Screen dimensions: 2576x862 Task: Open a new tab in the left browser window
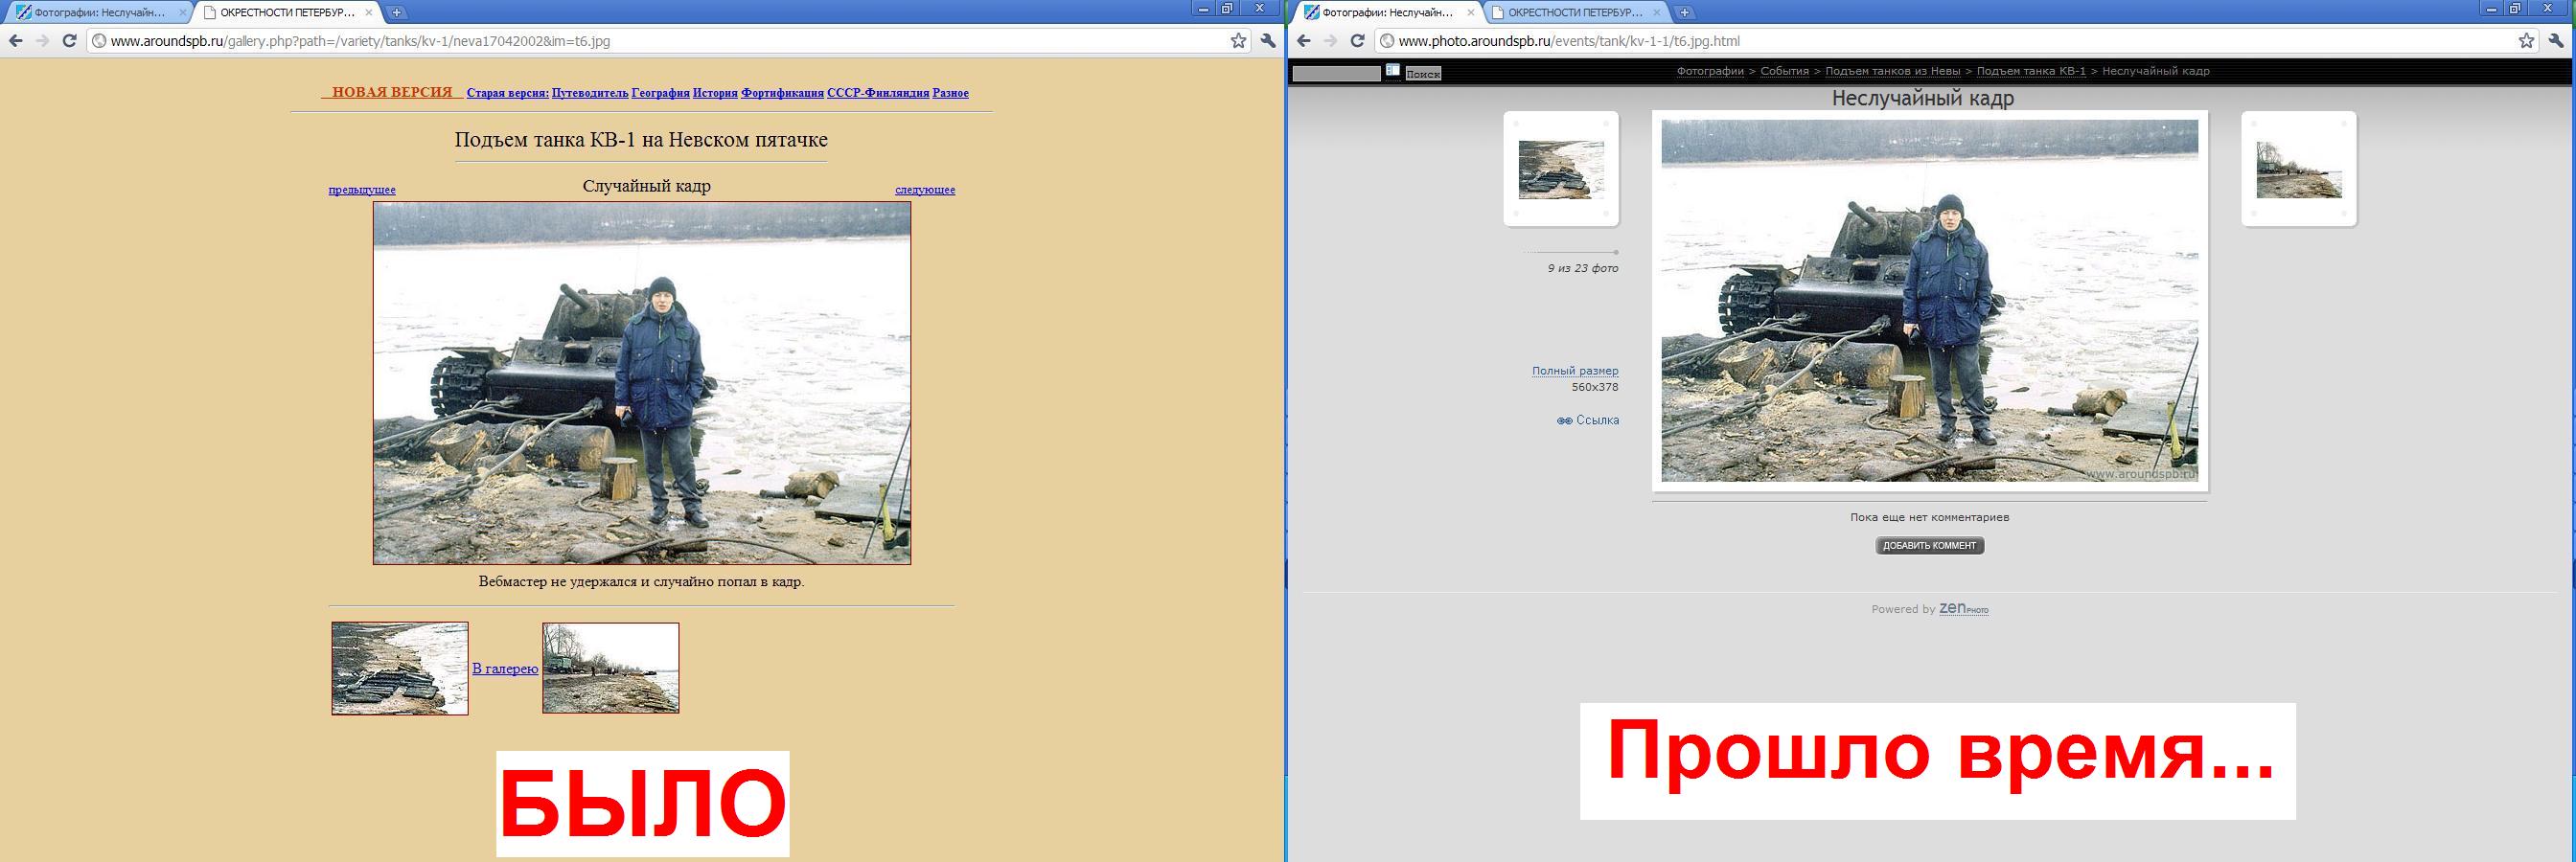coord(397,13)
